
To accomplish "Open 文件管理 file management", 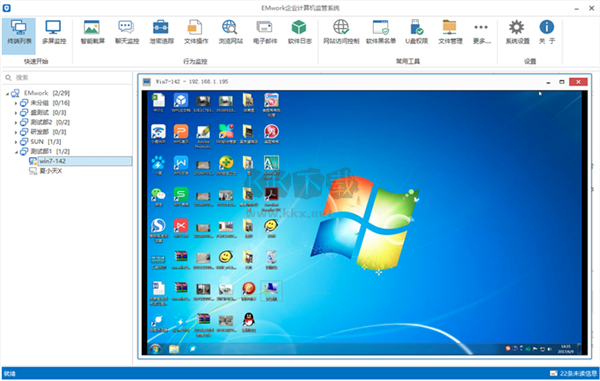I will (450, 32).
